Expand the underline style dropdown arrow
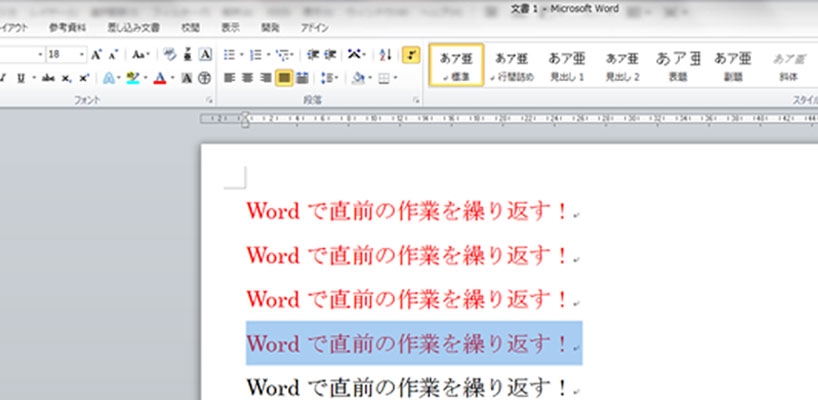Viewport: 818px width, 400px height. 34,78
